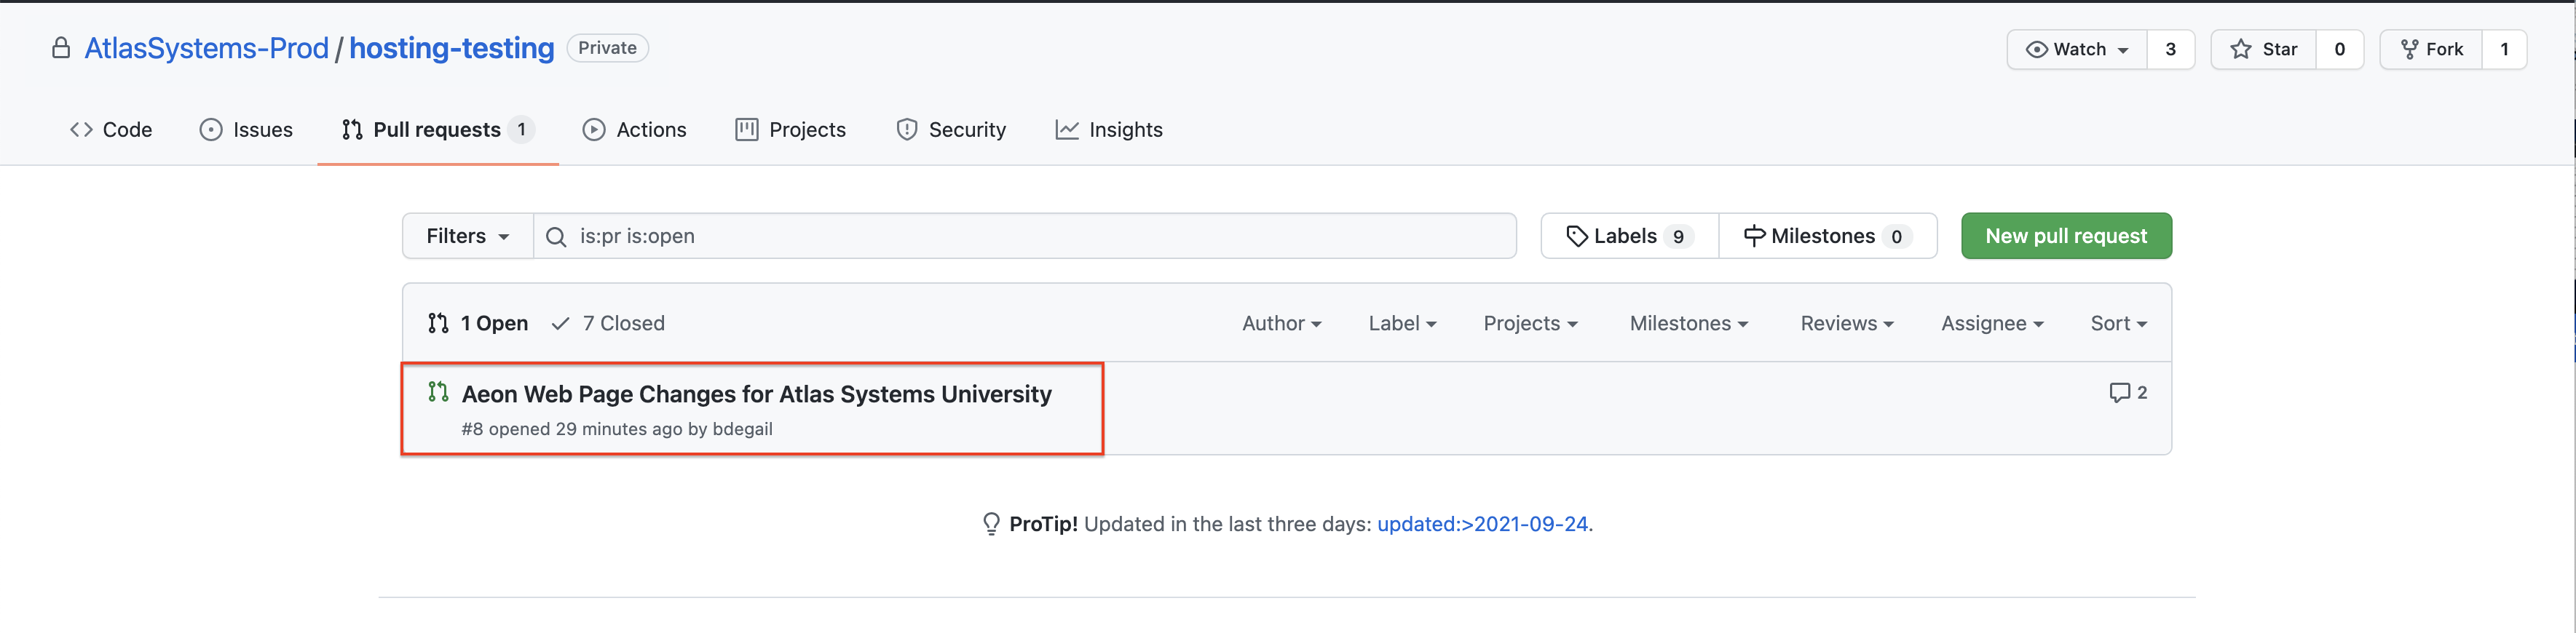Image resolution: width=2576 pixels, height=633 pixels.
Task: Expand the Watch notifications dropdown
Action: [x=2077, y=49]
